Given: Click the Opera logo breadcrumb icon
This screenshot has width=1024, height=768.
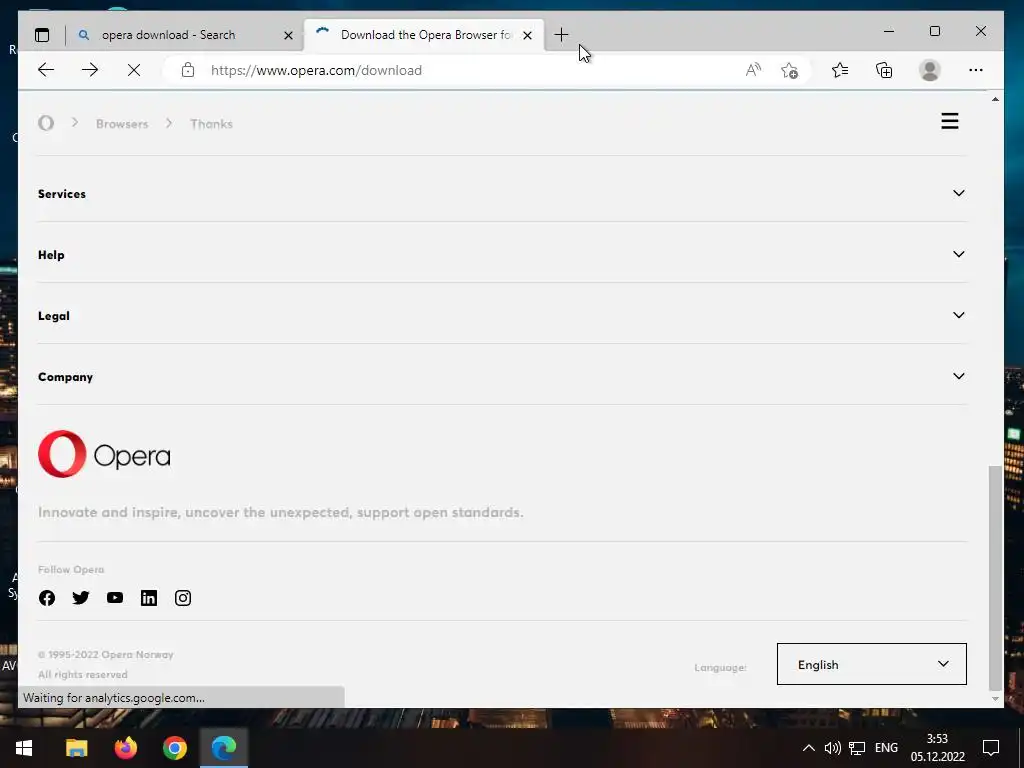Looking at the screenshot, I should click(46, 123).
